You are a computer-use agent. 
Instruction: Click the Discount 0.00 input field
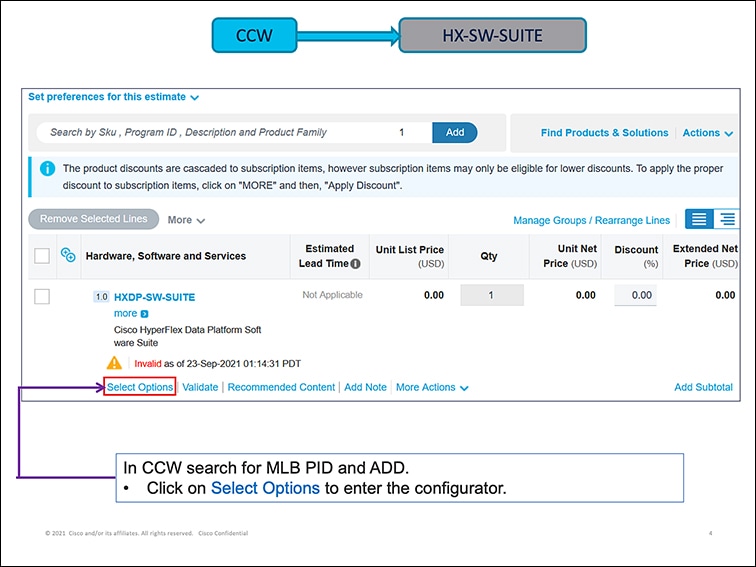tap(635, 295)
